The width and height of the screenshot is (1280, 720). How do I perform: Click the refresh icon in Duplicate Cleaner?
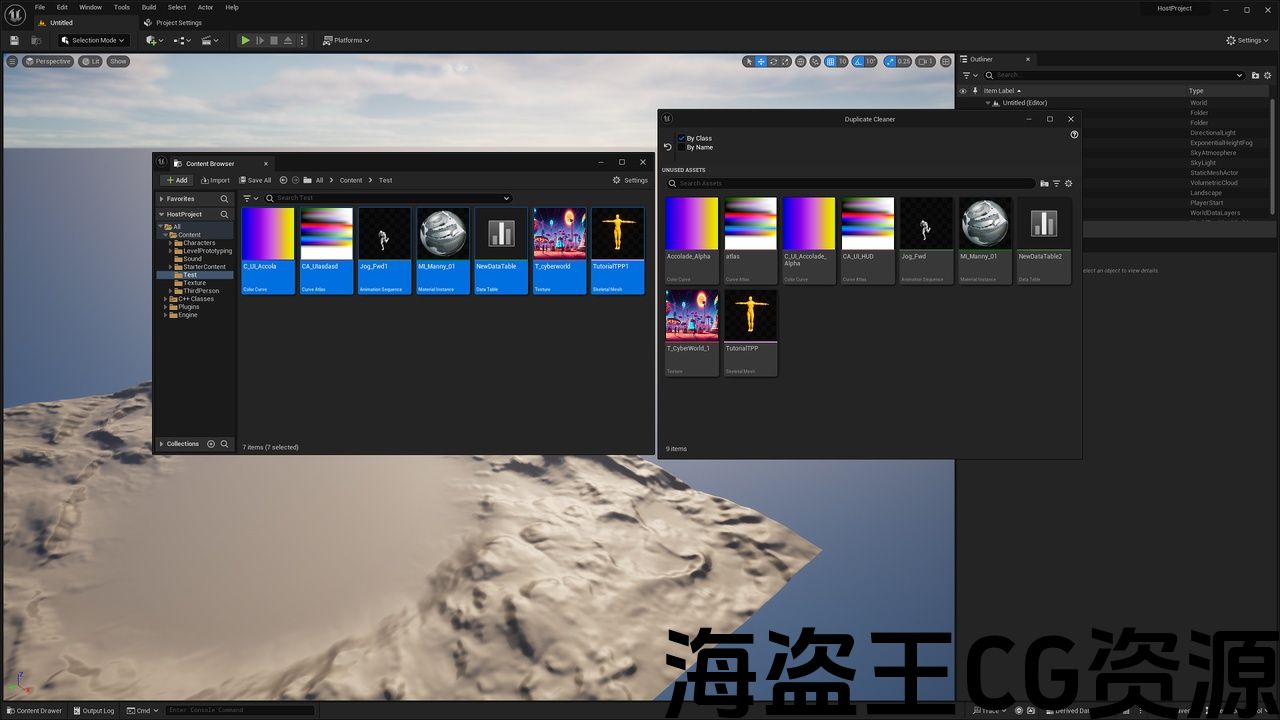point(668,147)
